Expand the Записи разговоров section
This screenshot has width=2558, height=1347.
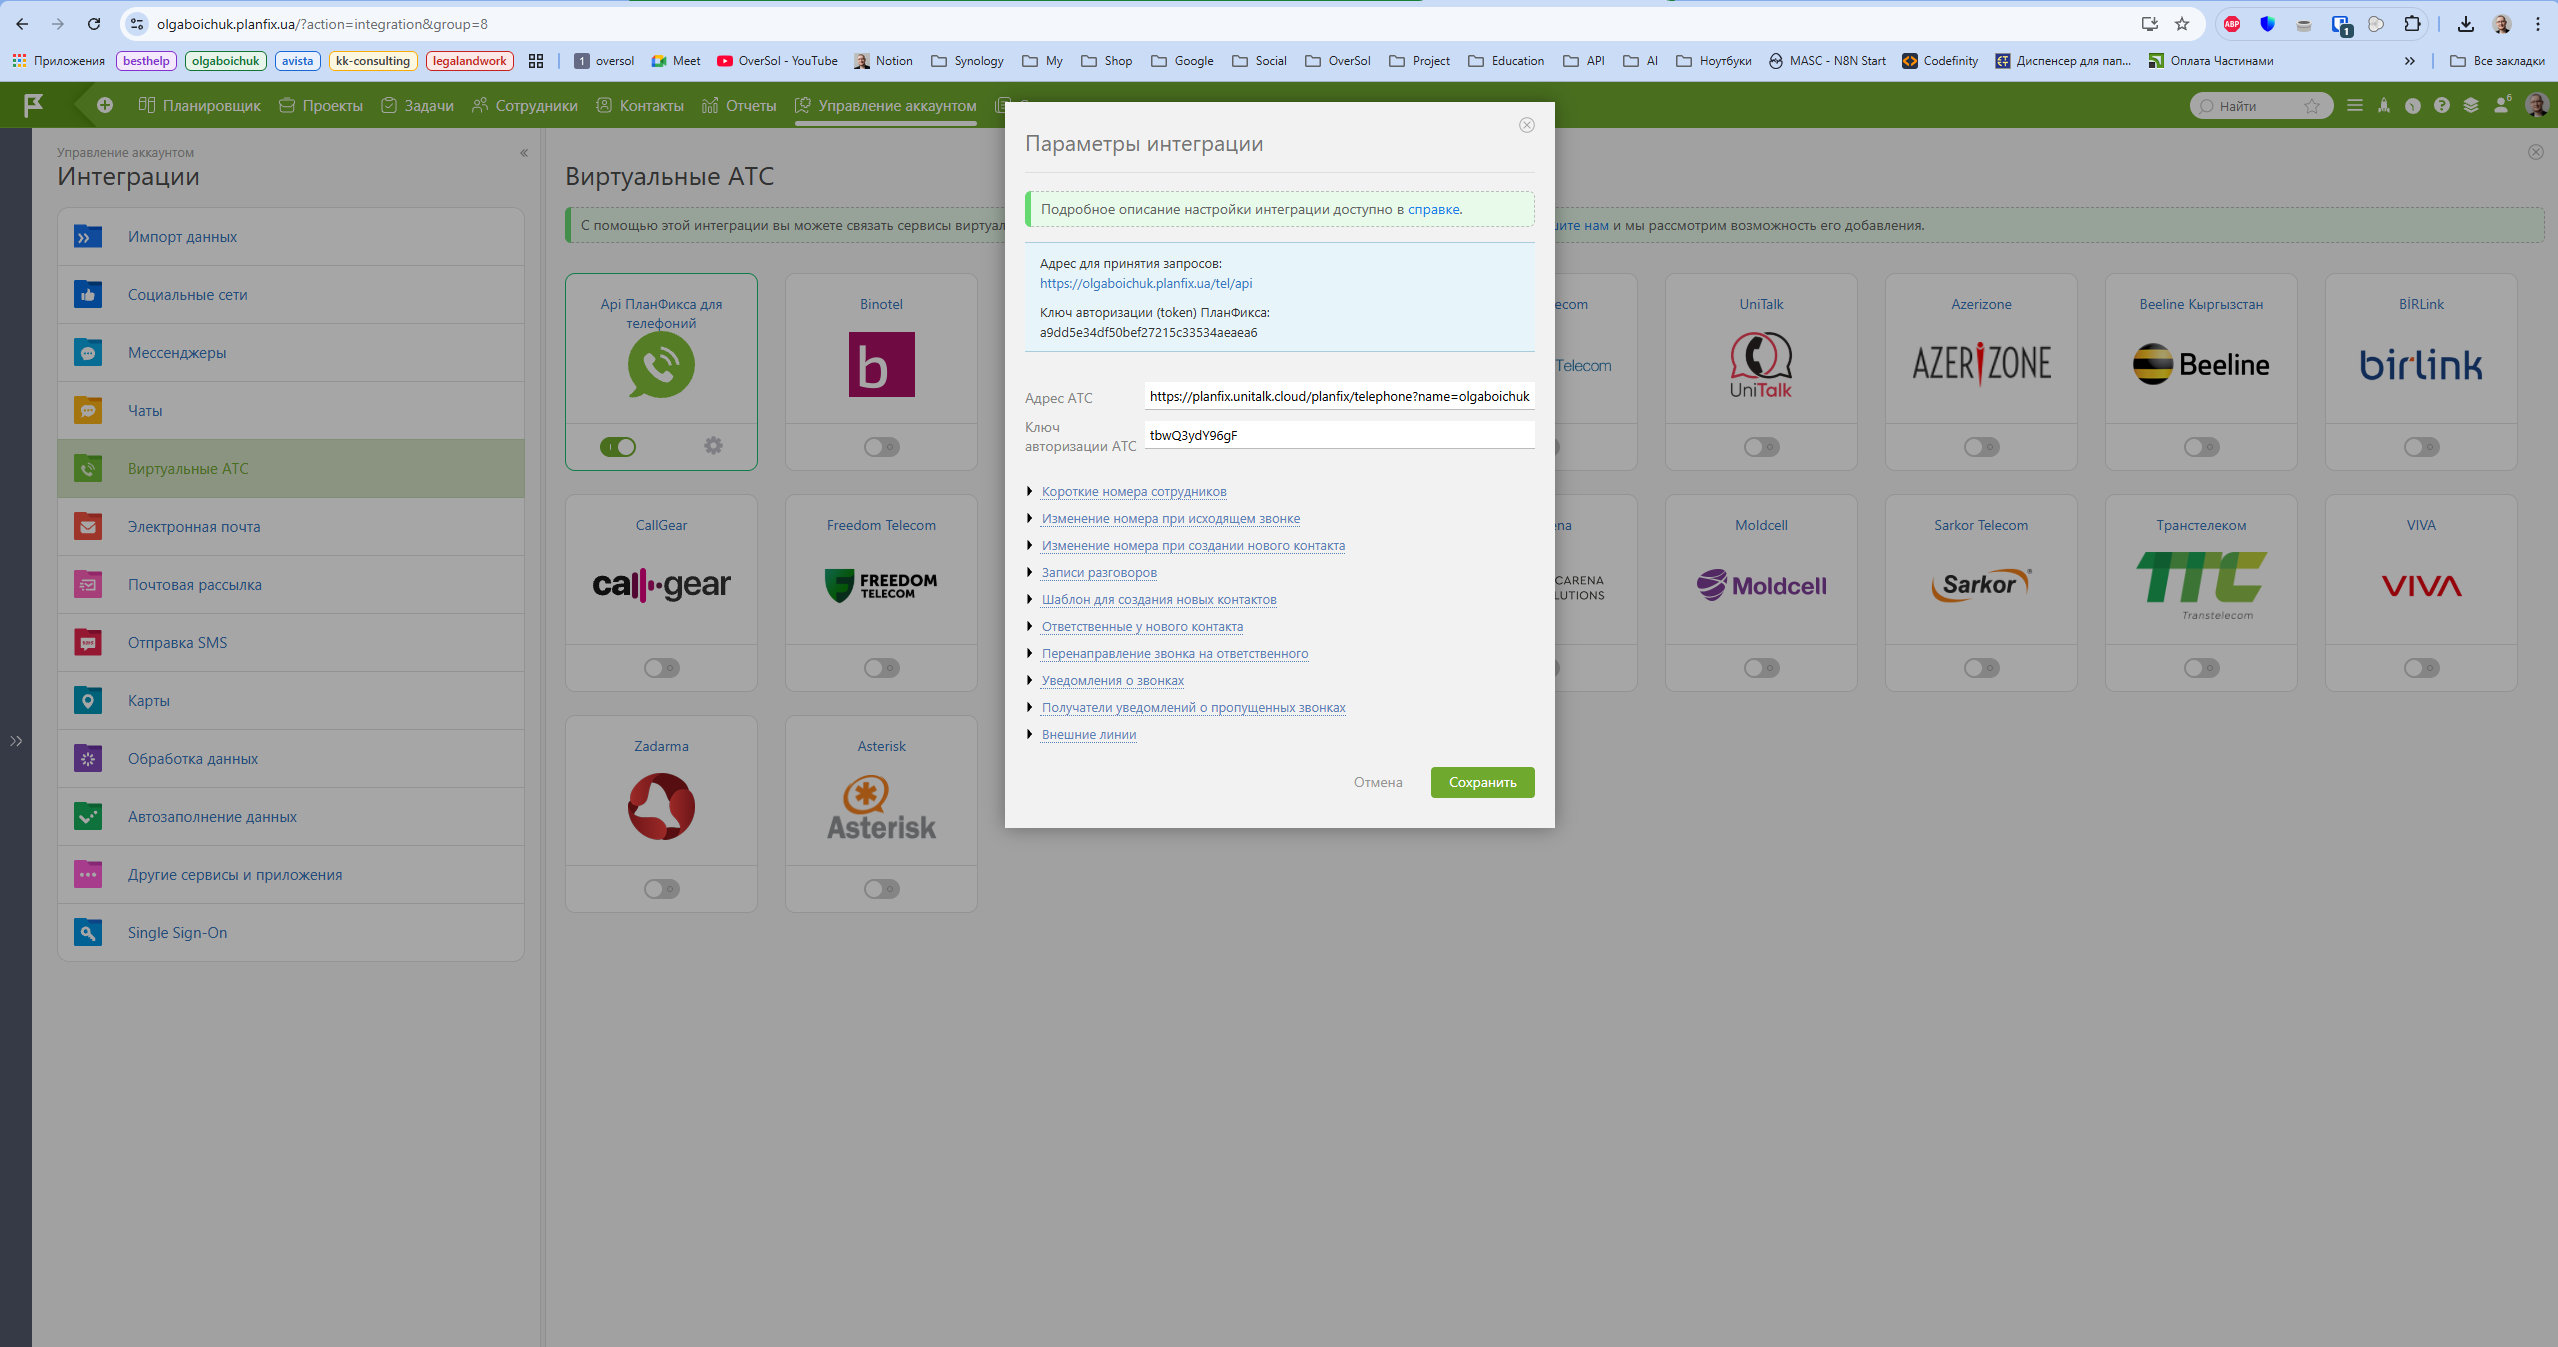pos(1098,572)
